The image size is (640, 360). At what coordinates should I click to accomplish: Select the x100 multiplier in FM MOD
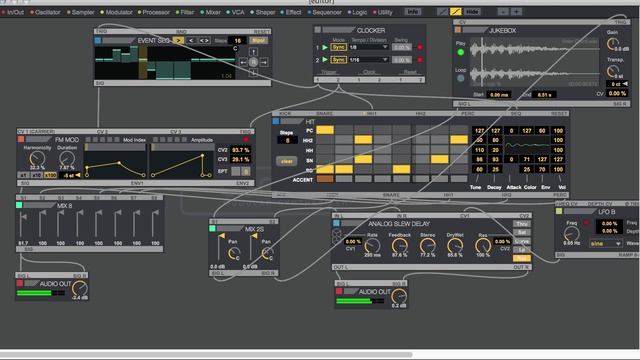50,175
